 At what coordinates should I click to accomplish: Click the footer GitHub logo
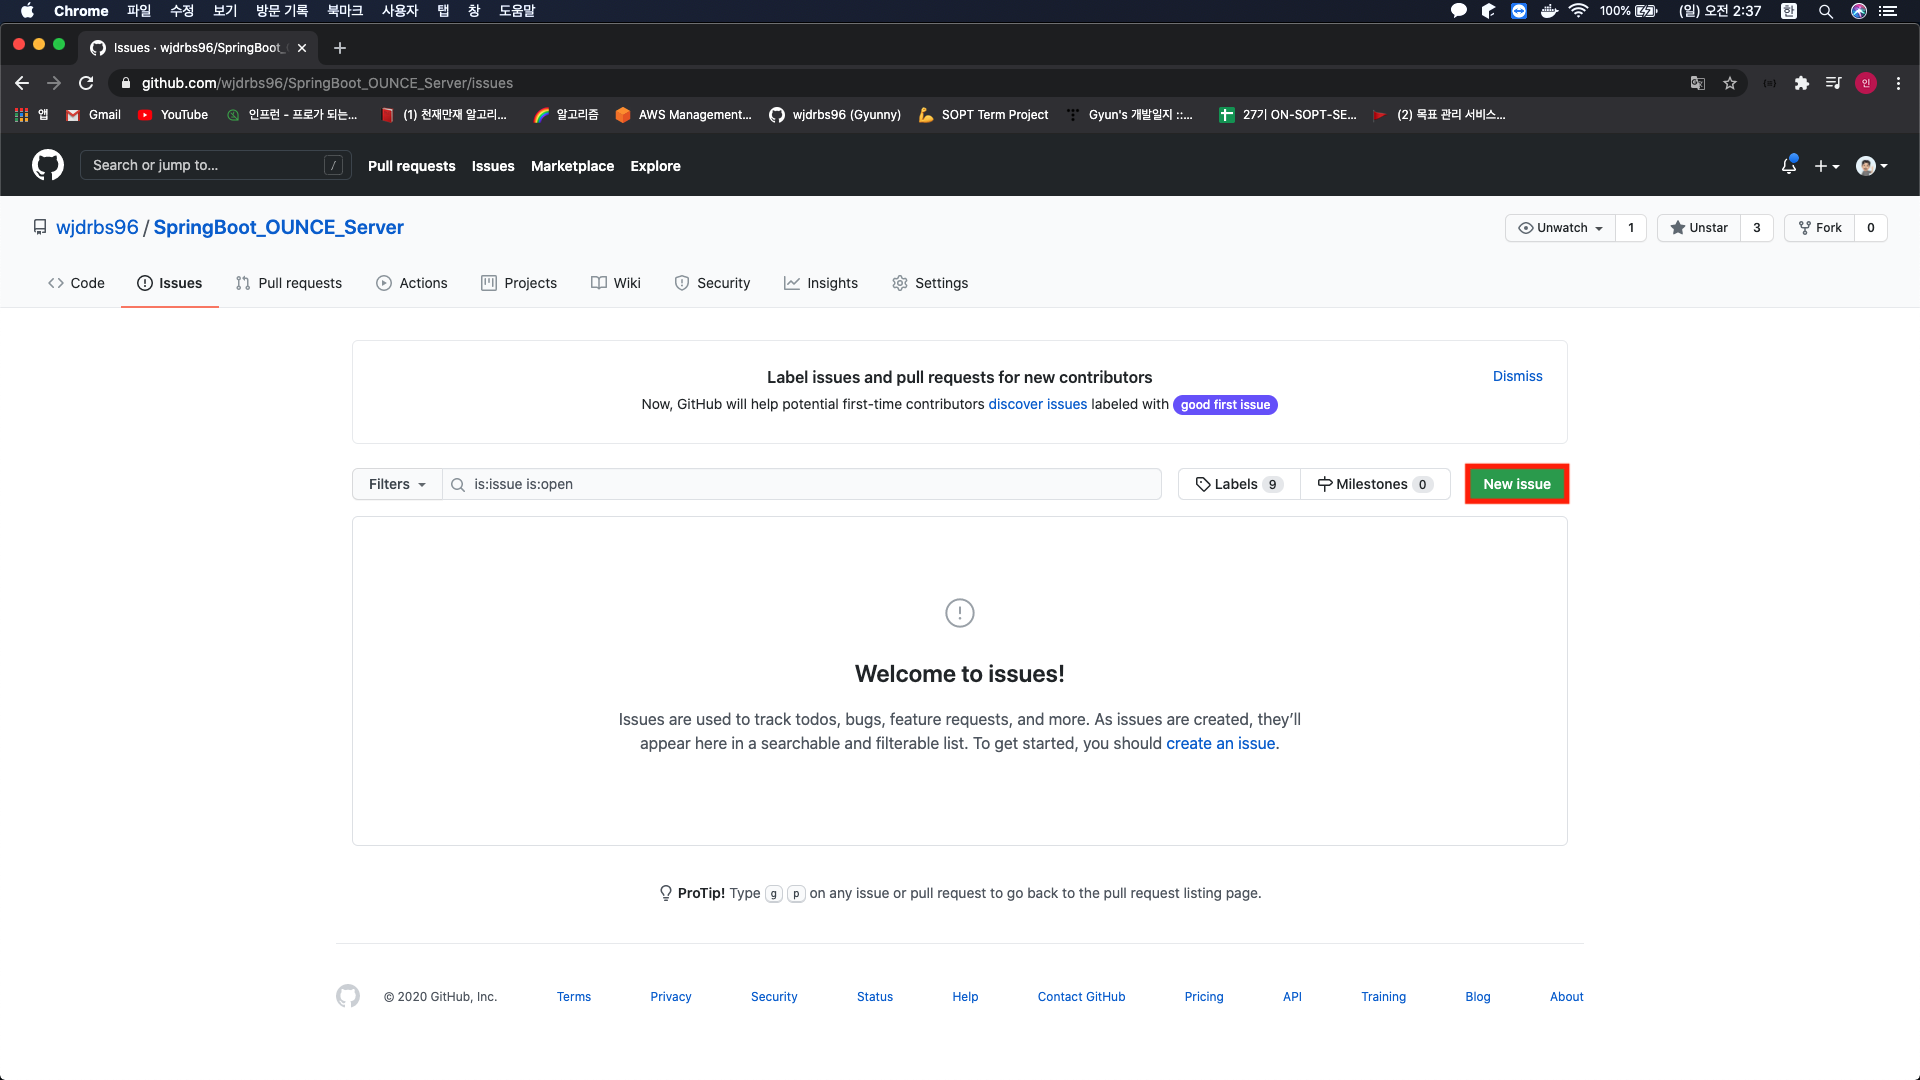coord(347,996)
